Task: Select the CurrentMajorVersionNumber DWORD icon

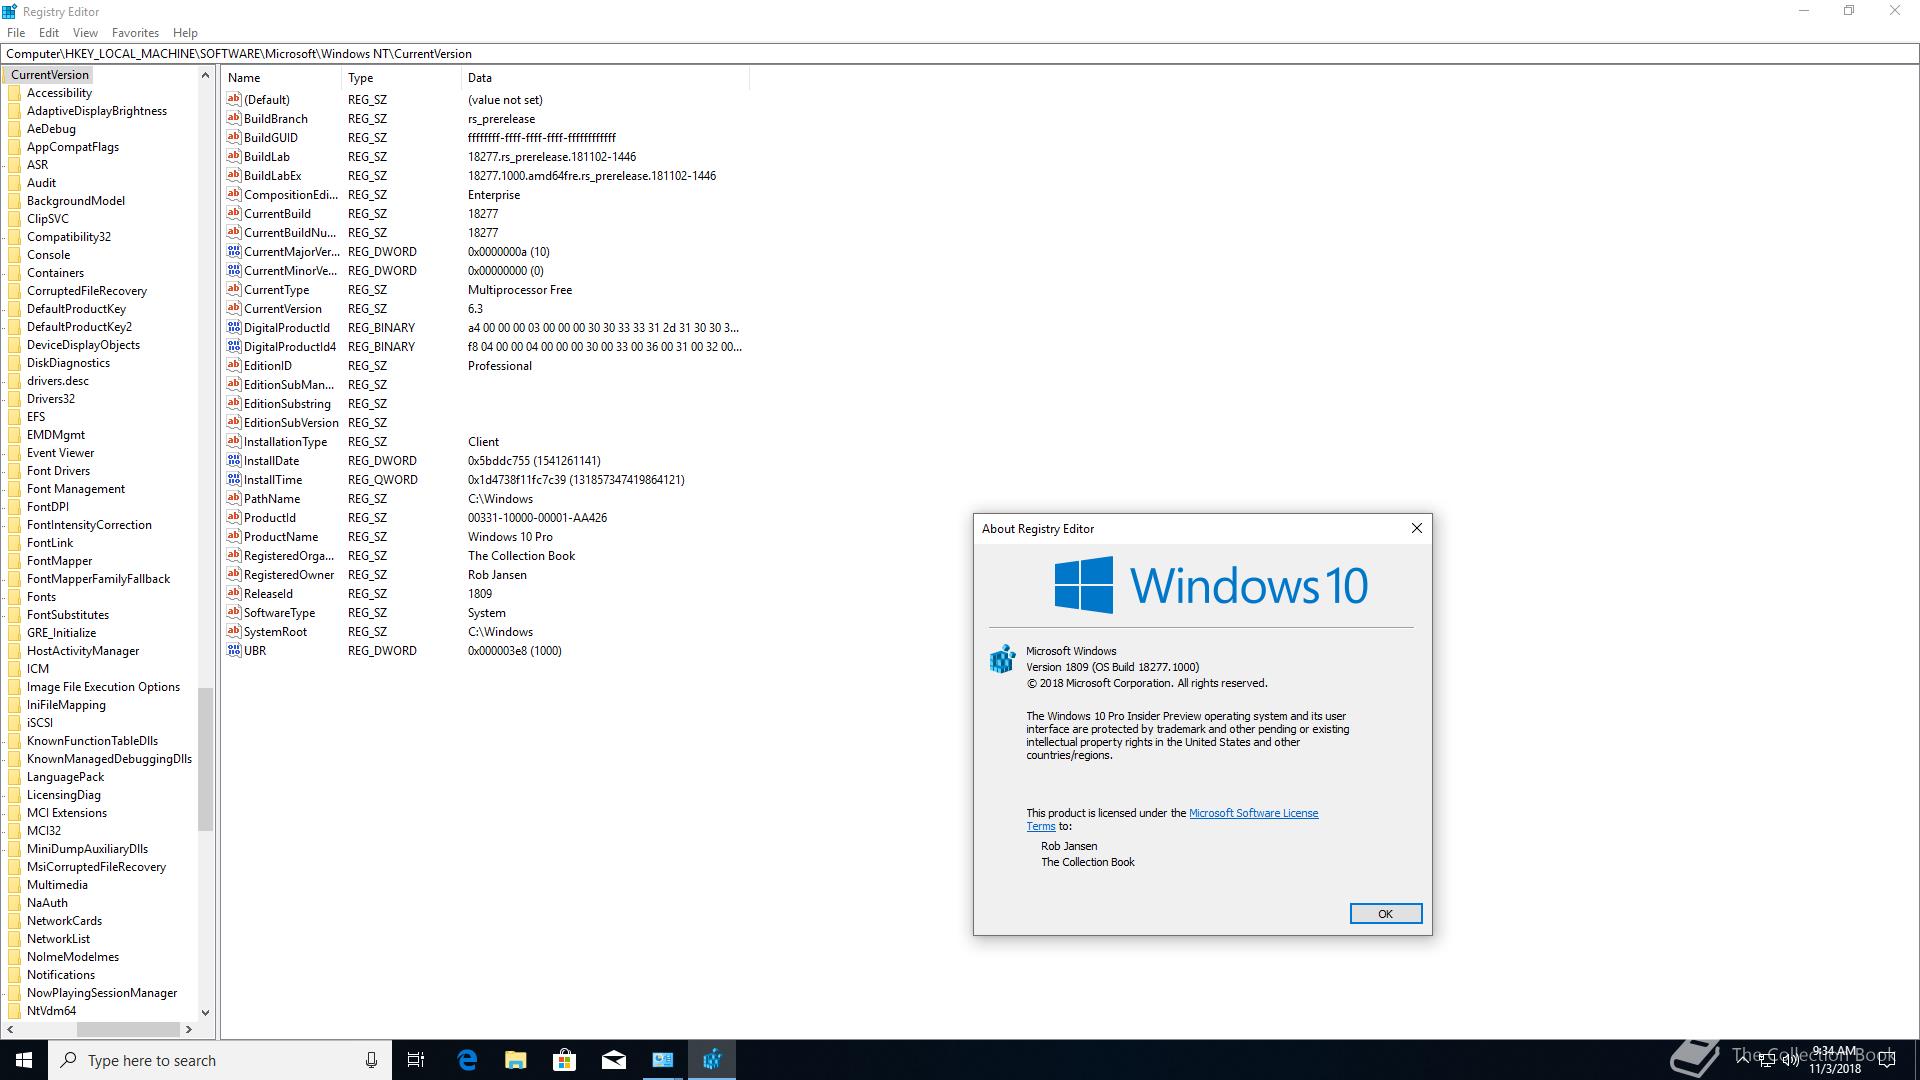Action: [x=234, y=251]
